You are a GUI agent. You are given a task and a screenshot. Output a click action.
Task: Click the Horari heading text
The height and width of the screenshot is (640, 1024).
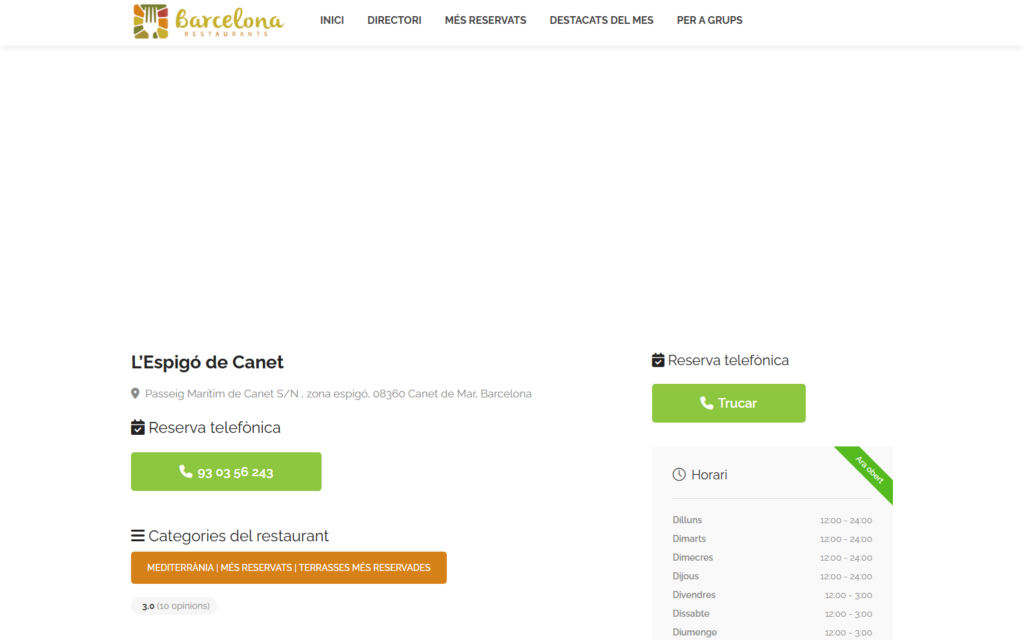tap(709, 475)
